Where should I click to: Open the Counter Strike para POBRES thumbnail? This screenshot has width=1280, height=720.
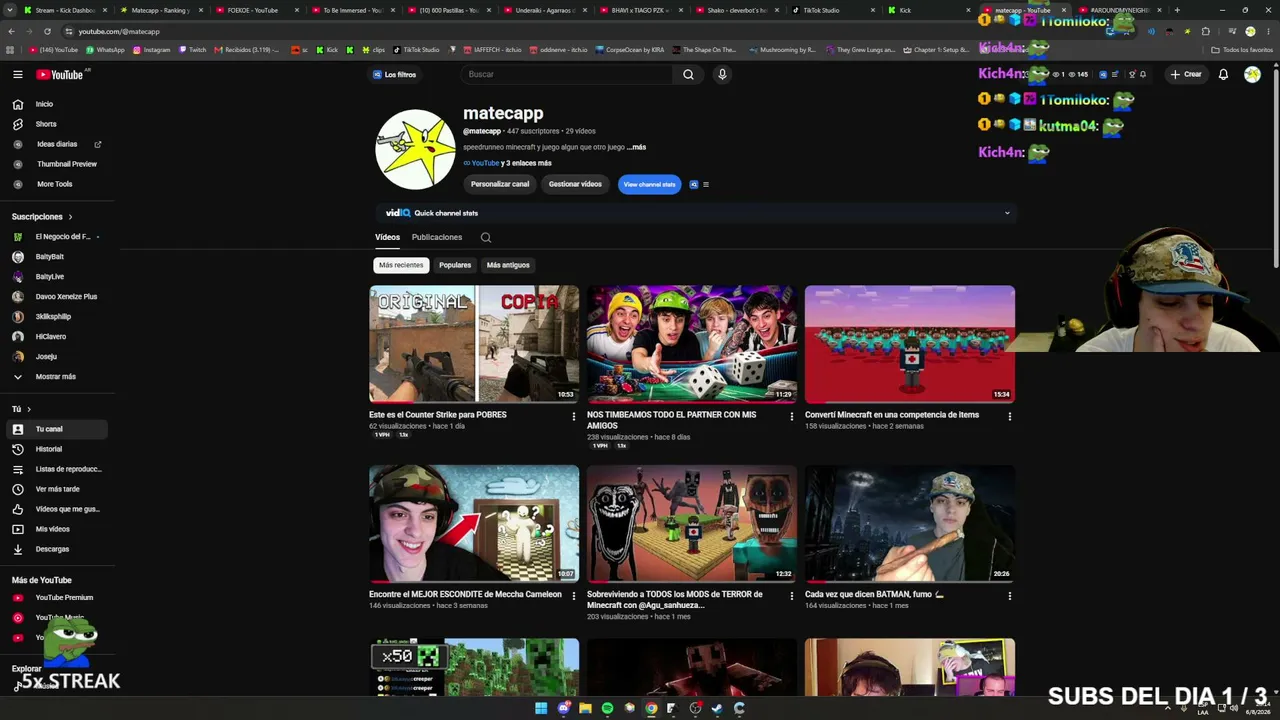[x=474, y=344]
